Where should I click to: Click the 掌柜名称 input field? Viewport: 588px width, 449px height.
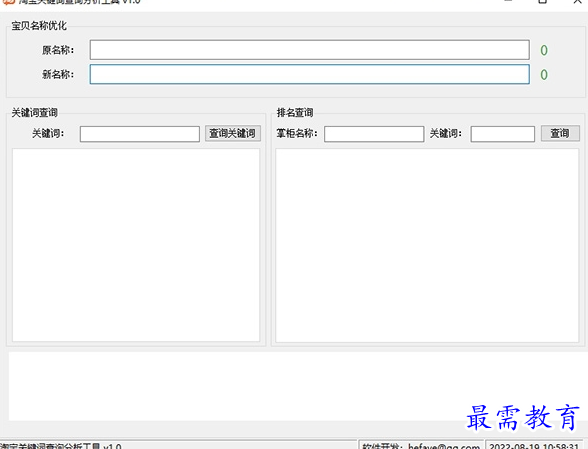click(x=374, y=134)
